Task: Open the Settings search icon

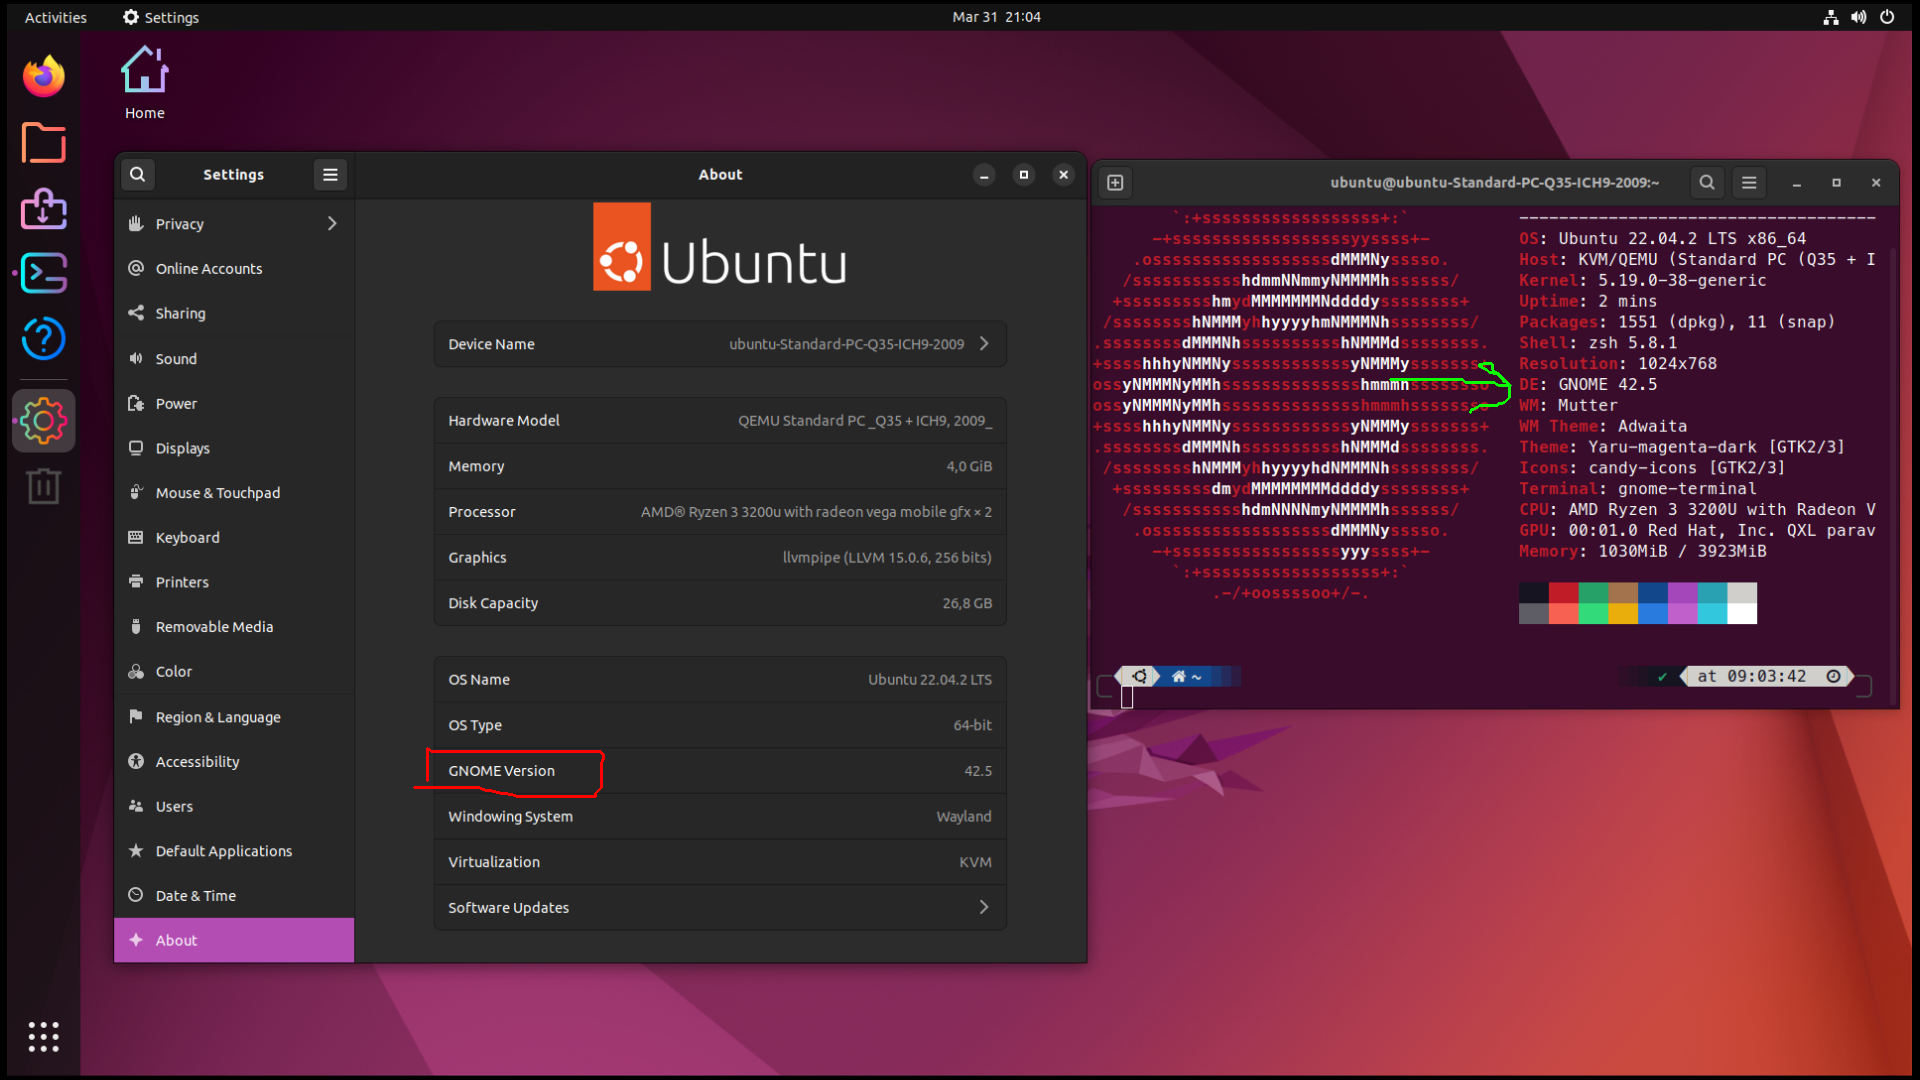Action: [x=138, y=174]
